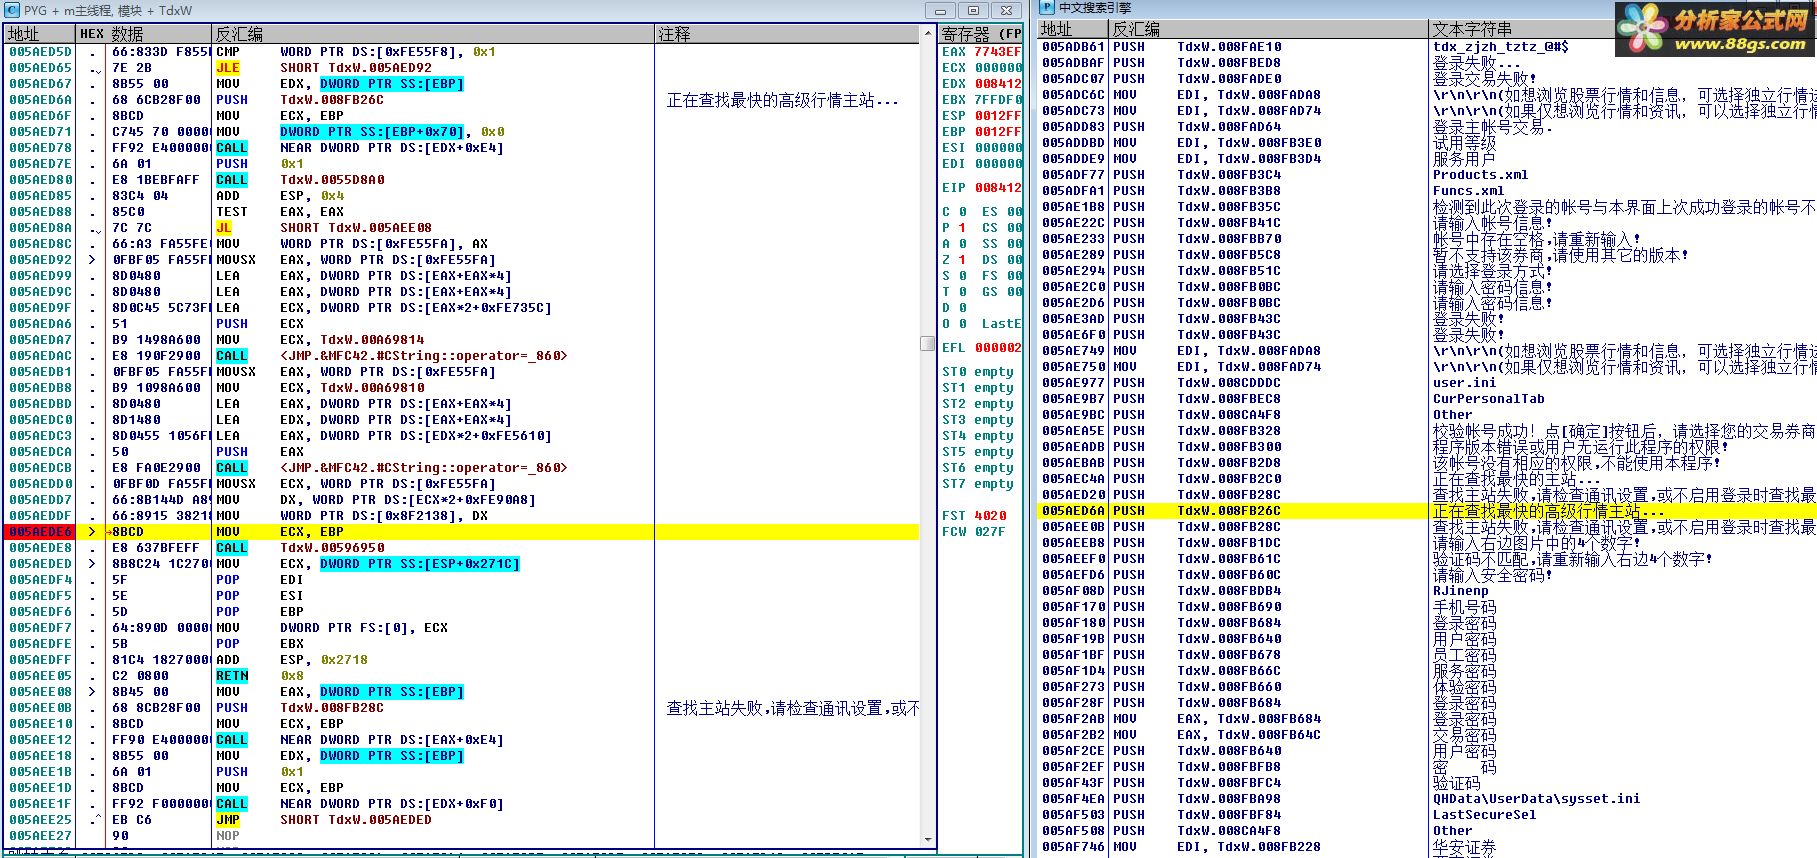
Task: Select search result 005ADFA1 Funcs.xml
Action: pos(1427,191)
